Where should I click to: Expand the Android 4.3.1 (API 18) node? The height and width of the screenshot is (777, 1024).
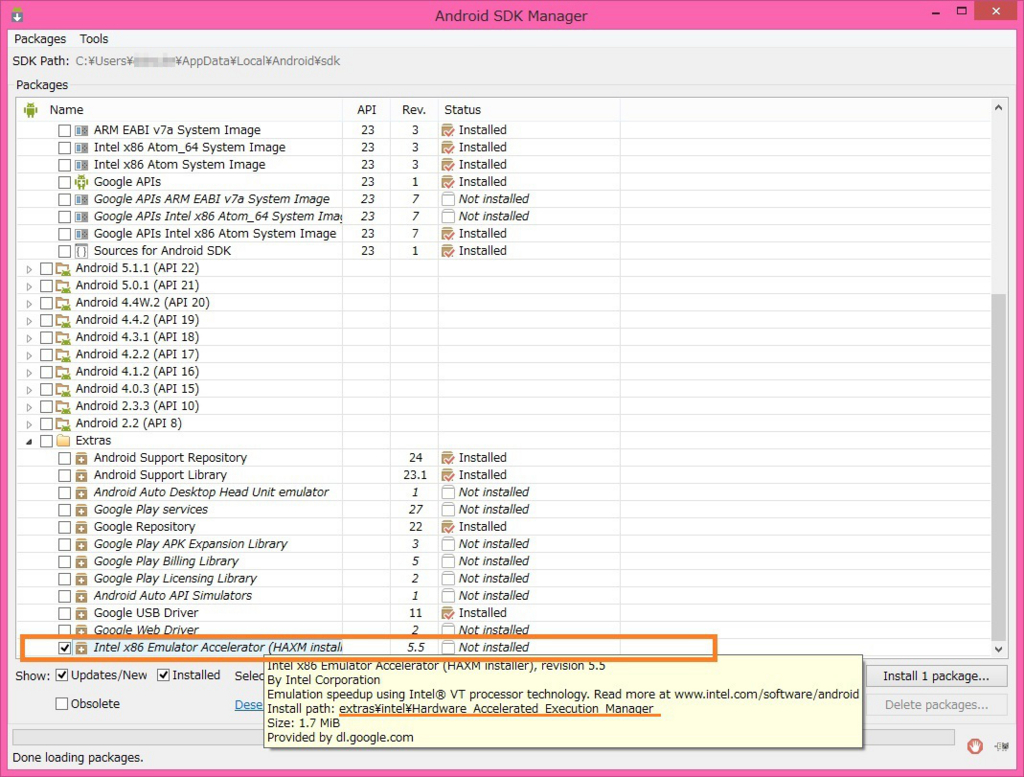point(29,338)
